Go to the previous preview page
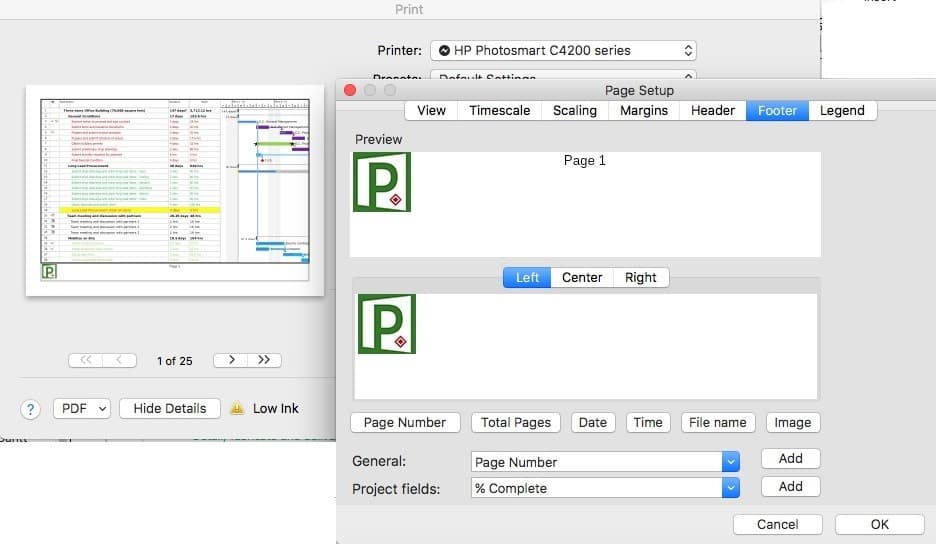Viewport: 936px width, 544px height. coord(119,360)
